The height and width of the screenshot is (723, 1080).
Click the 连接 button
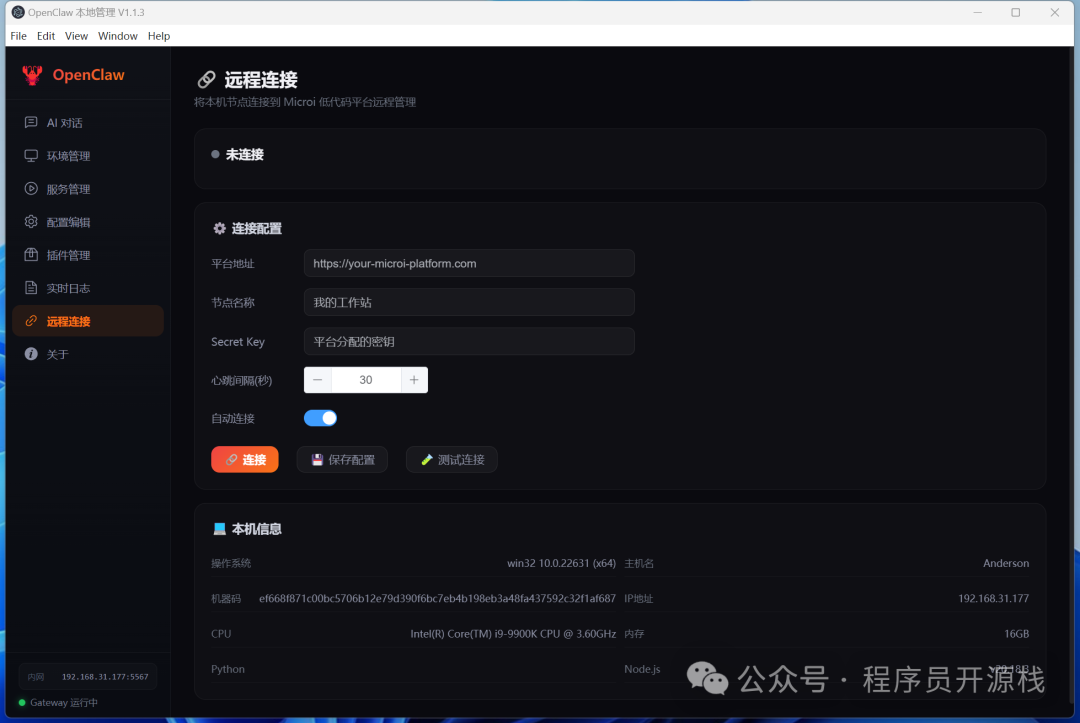tap(244, 459)
